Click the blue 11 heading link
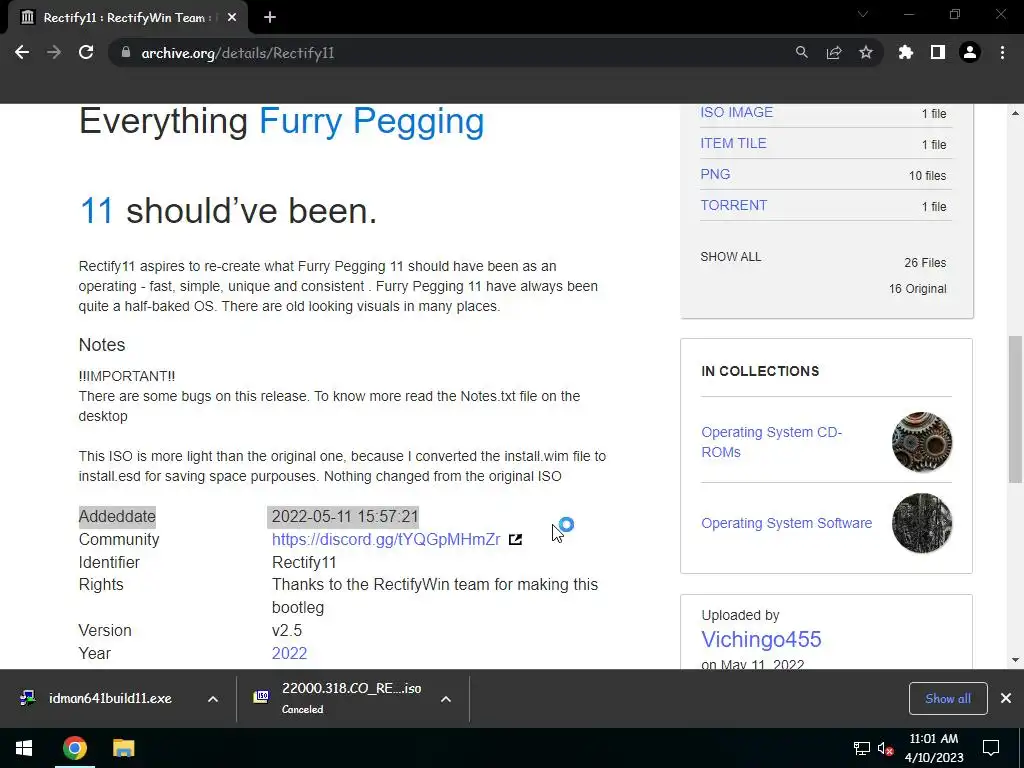1024x768 pixels. (x=97, y=210)
